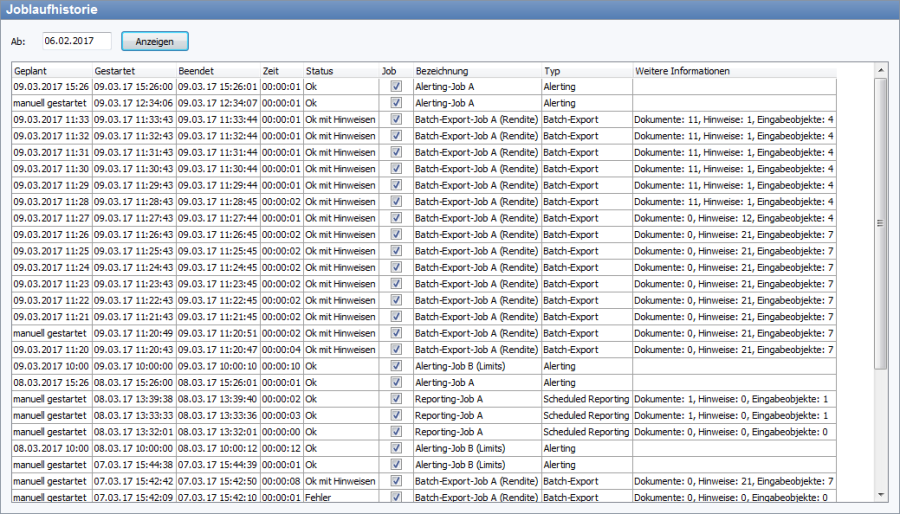Click the Anzeigen button
Image resolution: width=900 pixels, height=514 pixels.
click(154, 42)
